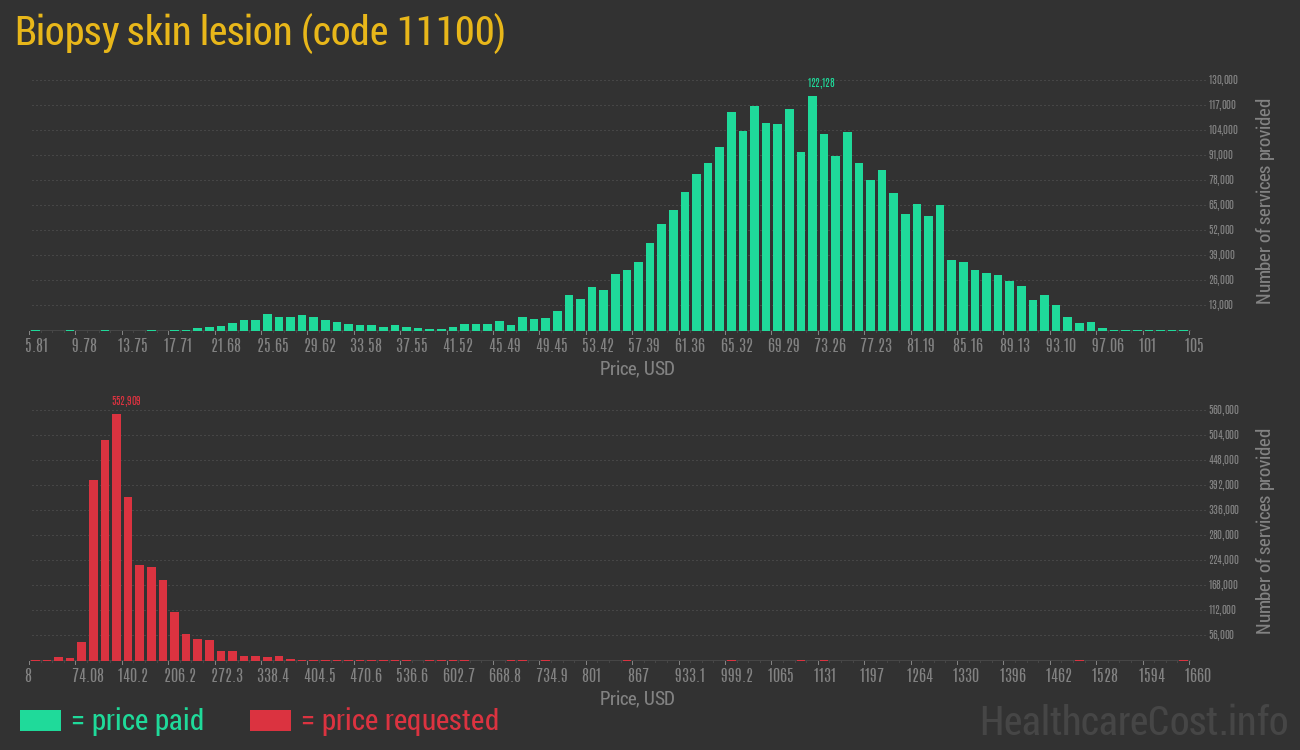Click the chart title 'Biopsy skin lesion (code 11100)'
This screenshot has height=750, width=1300.
pos(260,32)
